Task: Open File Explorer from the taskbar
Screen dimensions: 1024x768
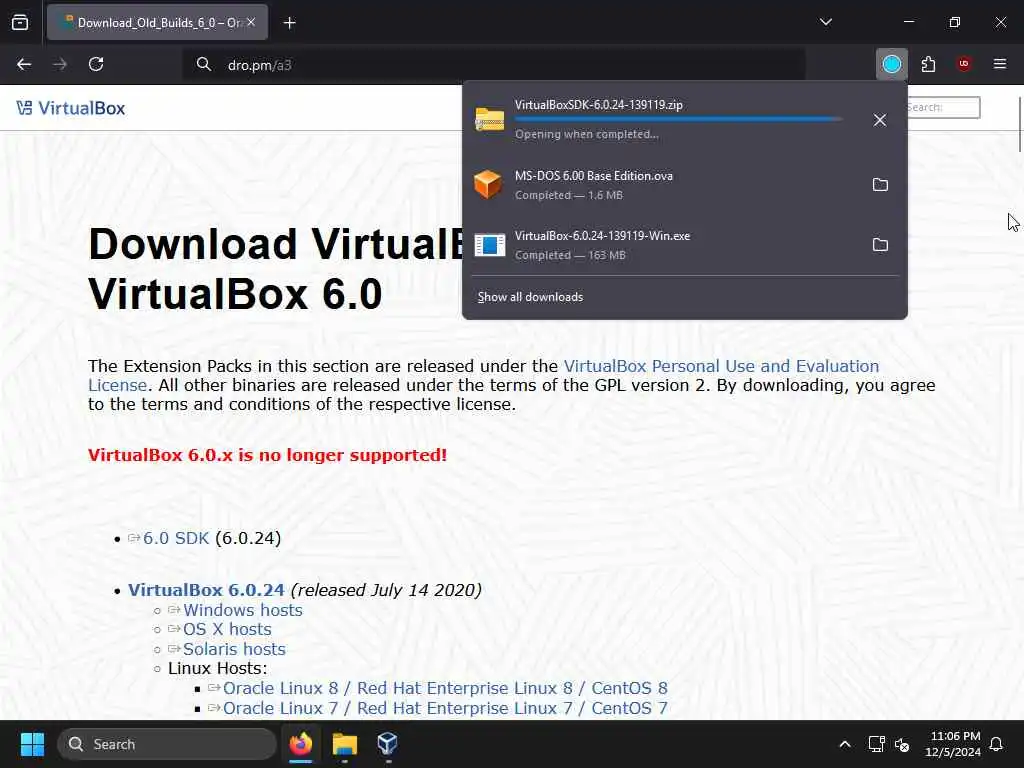Action: coord(344,744)
